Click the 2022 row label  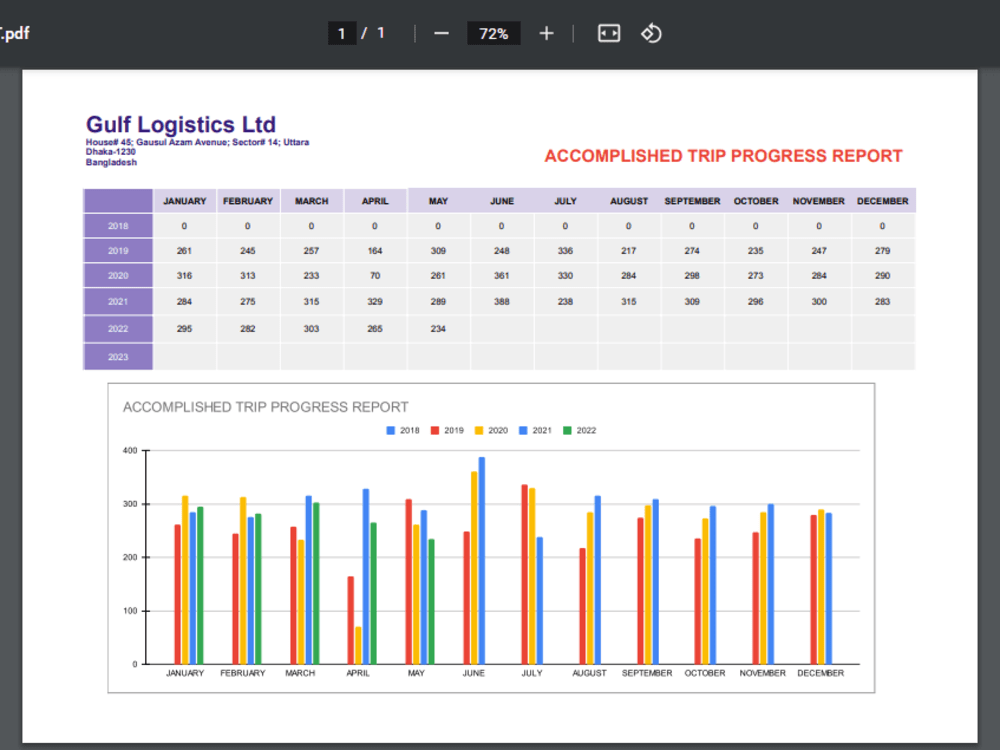pos(118,329)
